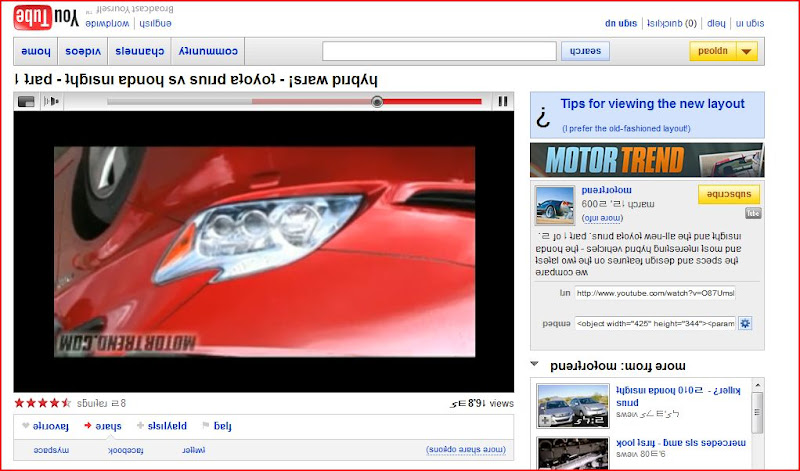Click the related videos scrollbar thumb

click(x=758, y=412)
